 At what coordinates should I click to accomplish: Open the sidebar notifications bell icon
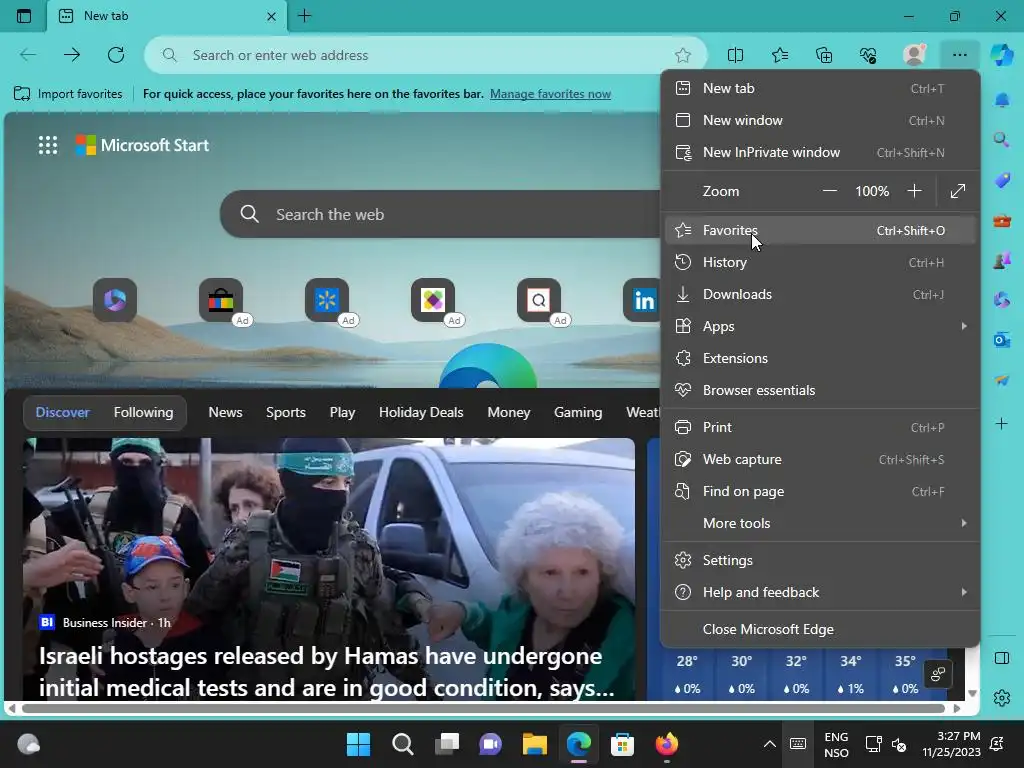pos(1002,100)
